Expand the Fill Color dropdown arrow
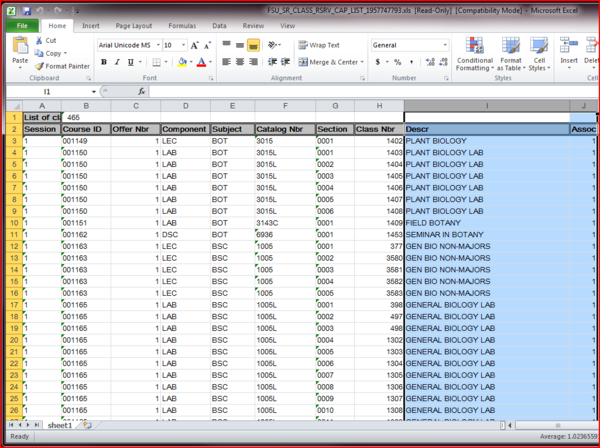Viewport: 600px width, 448px height. 191,62
